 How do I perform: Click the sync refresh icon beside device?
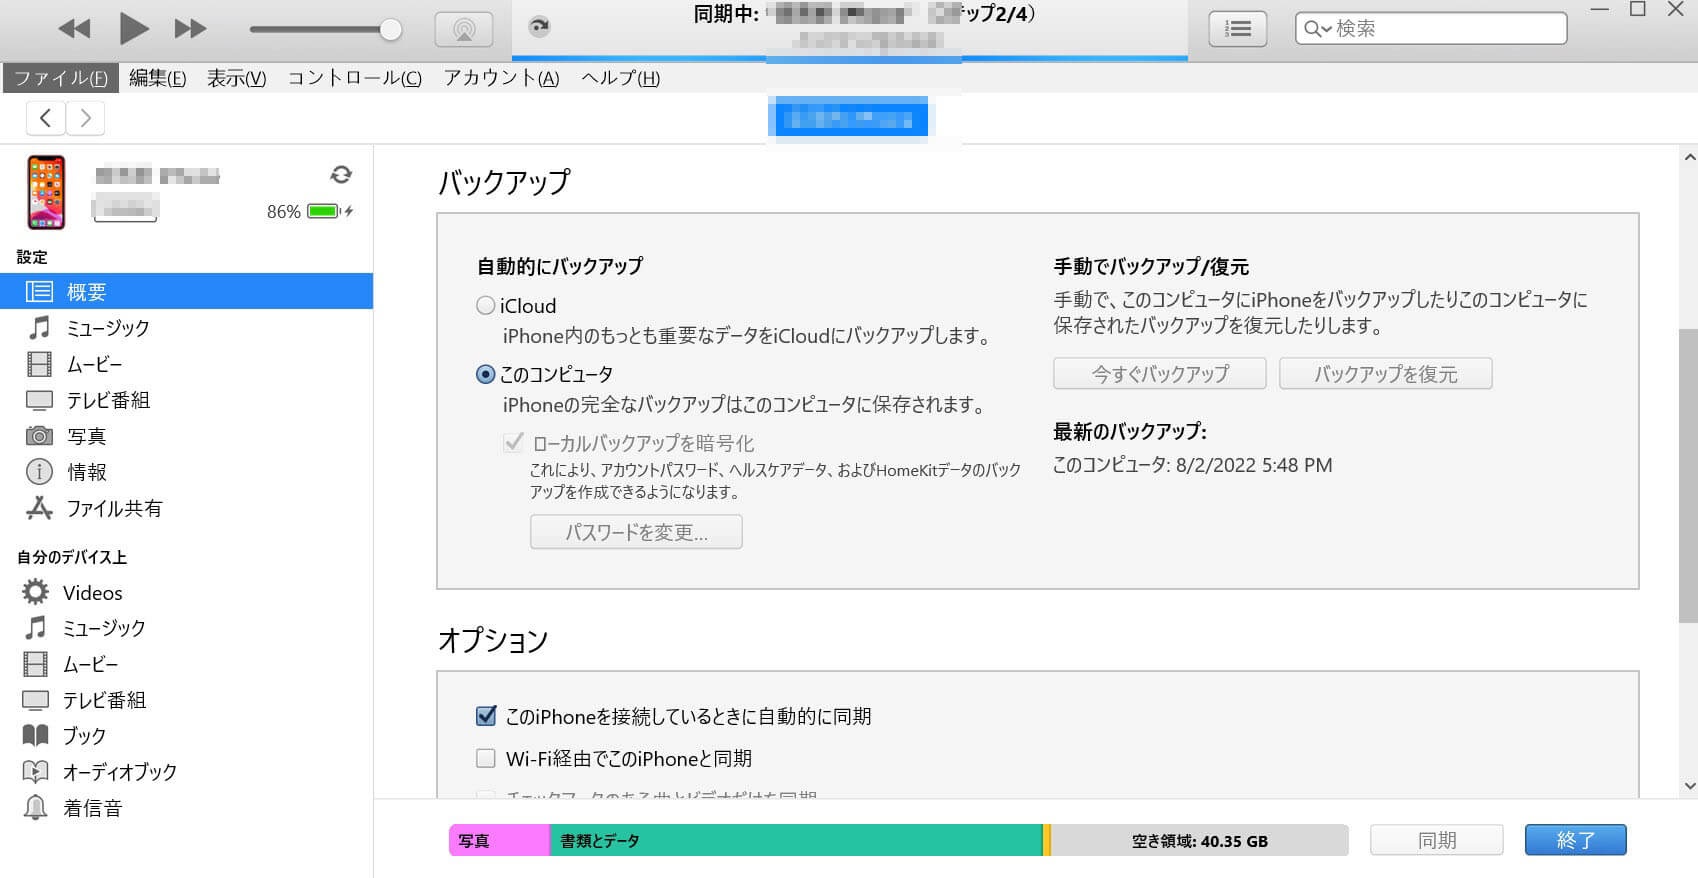[x=341, y=175]
